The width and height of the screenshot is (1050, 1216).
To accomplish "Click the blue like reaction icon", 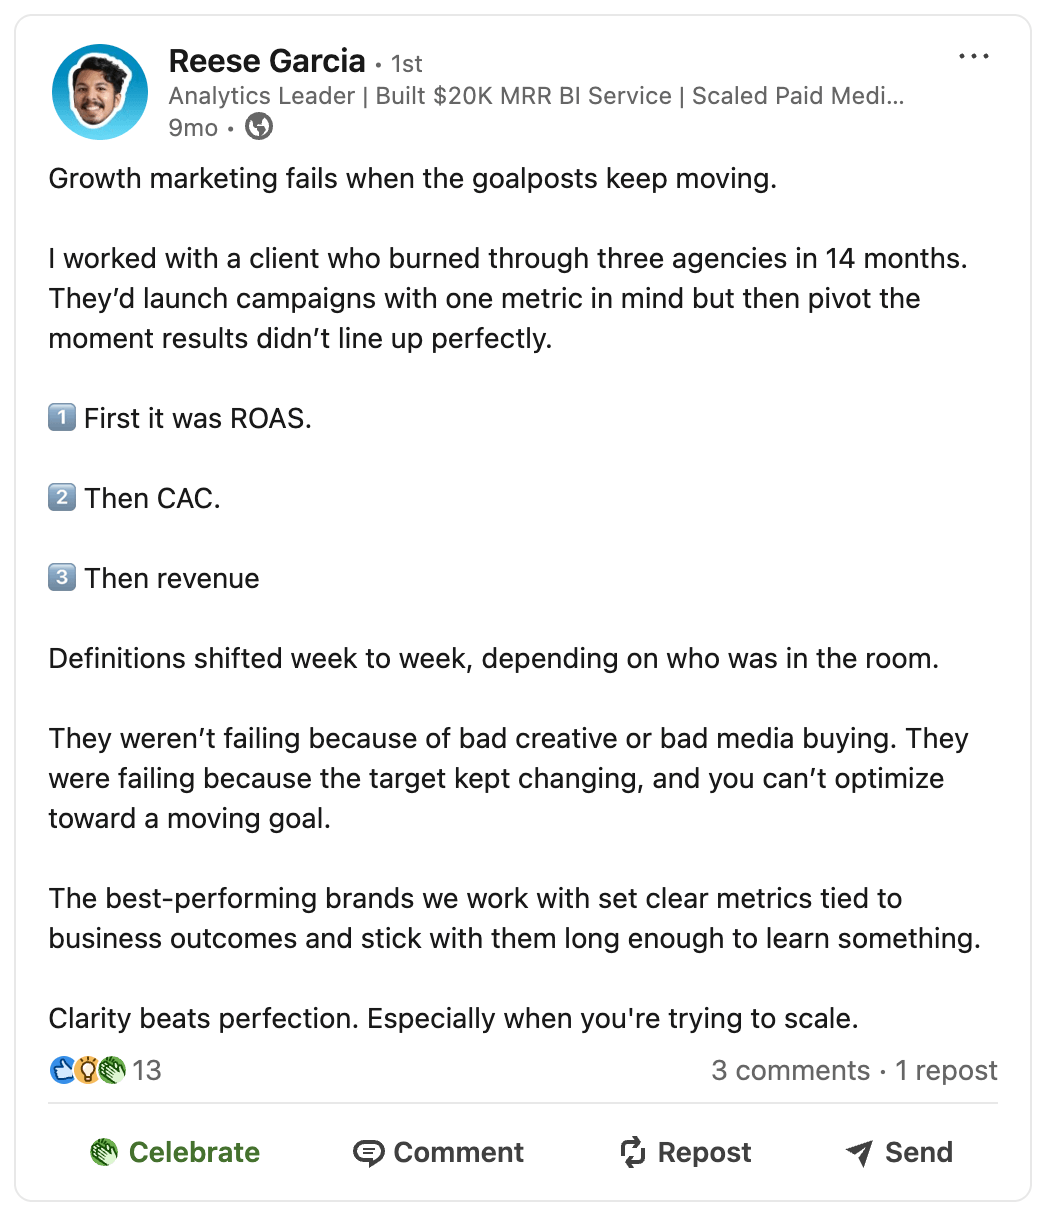I will pos(62,1070).
